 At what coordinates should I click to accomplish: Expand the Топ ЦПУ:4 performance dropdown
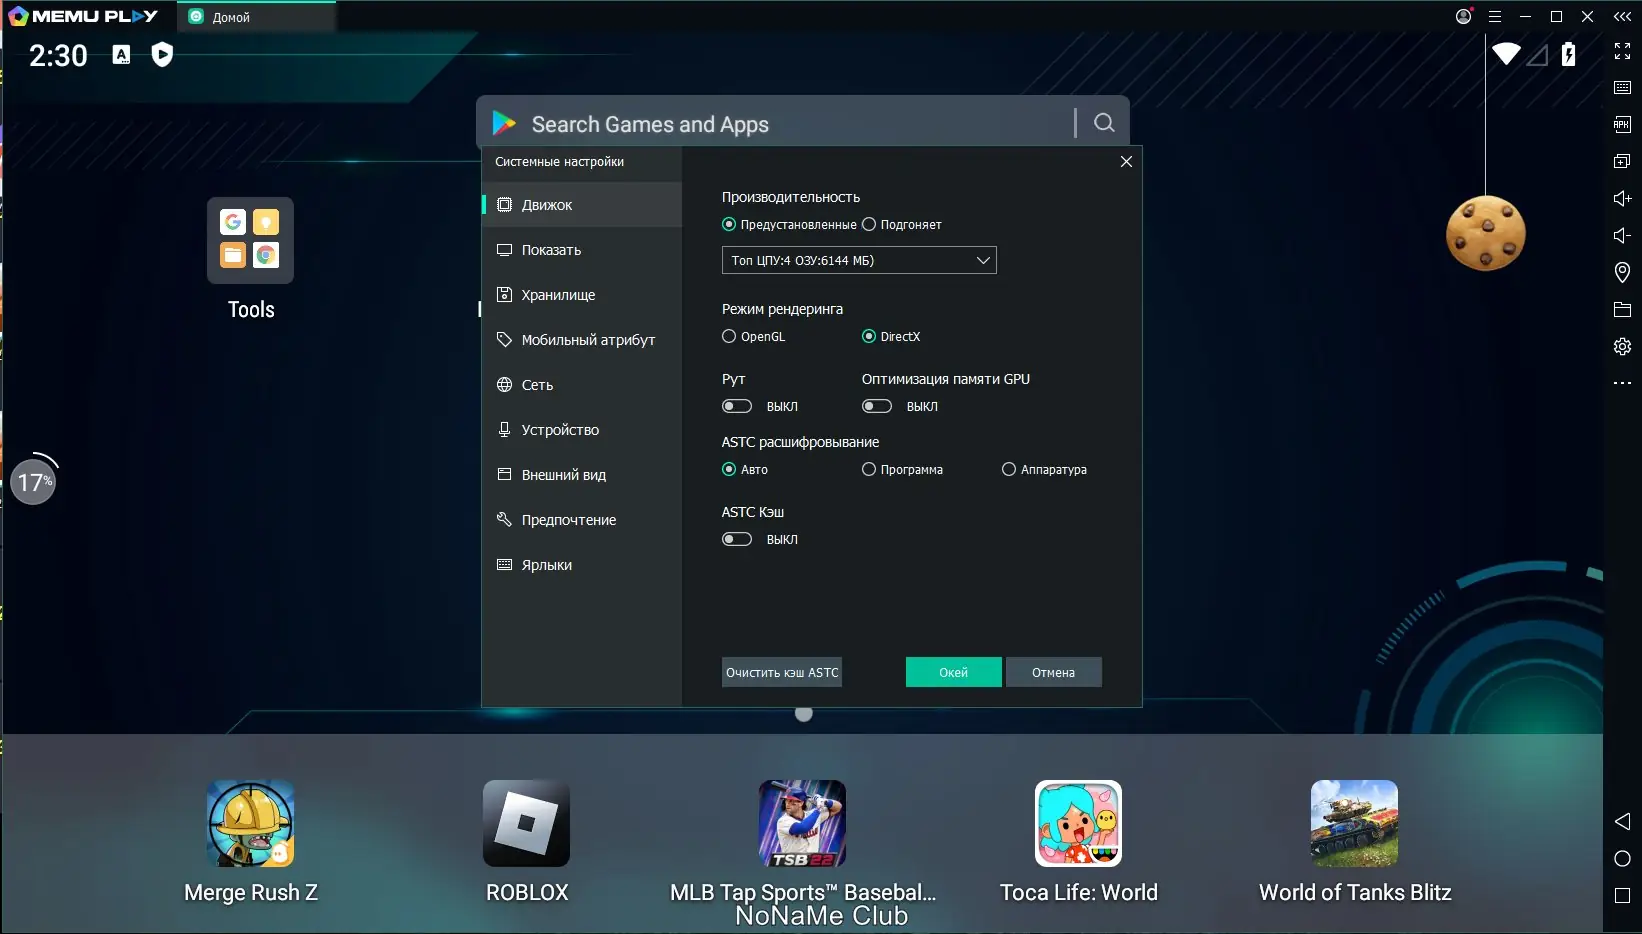[x=859, y=260]
